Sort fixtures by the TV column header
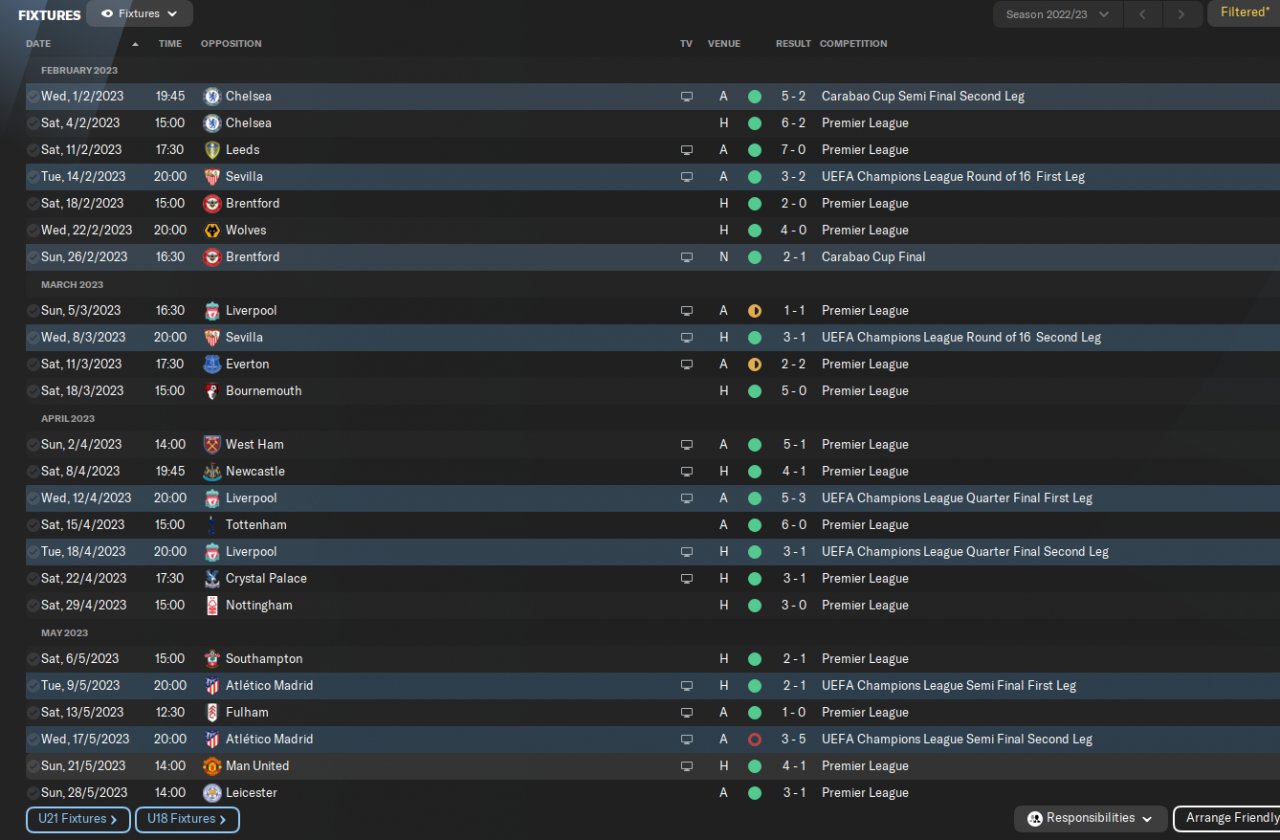The image size is (1280, 840). (686, 44)
